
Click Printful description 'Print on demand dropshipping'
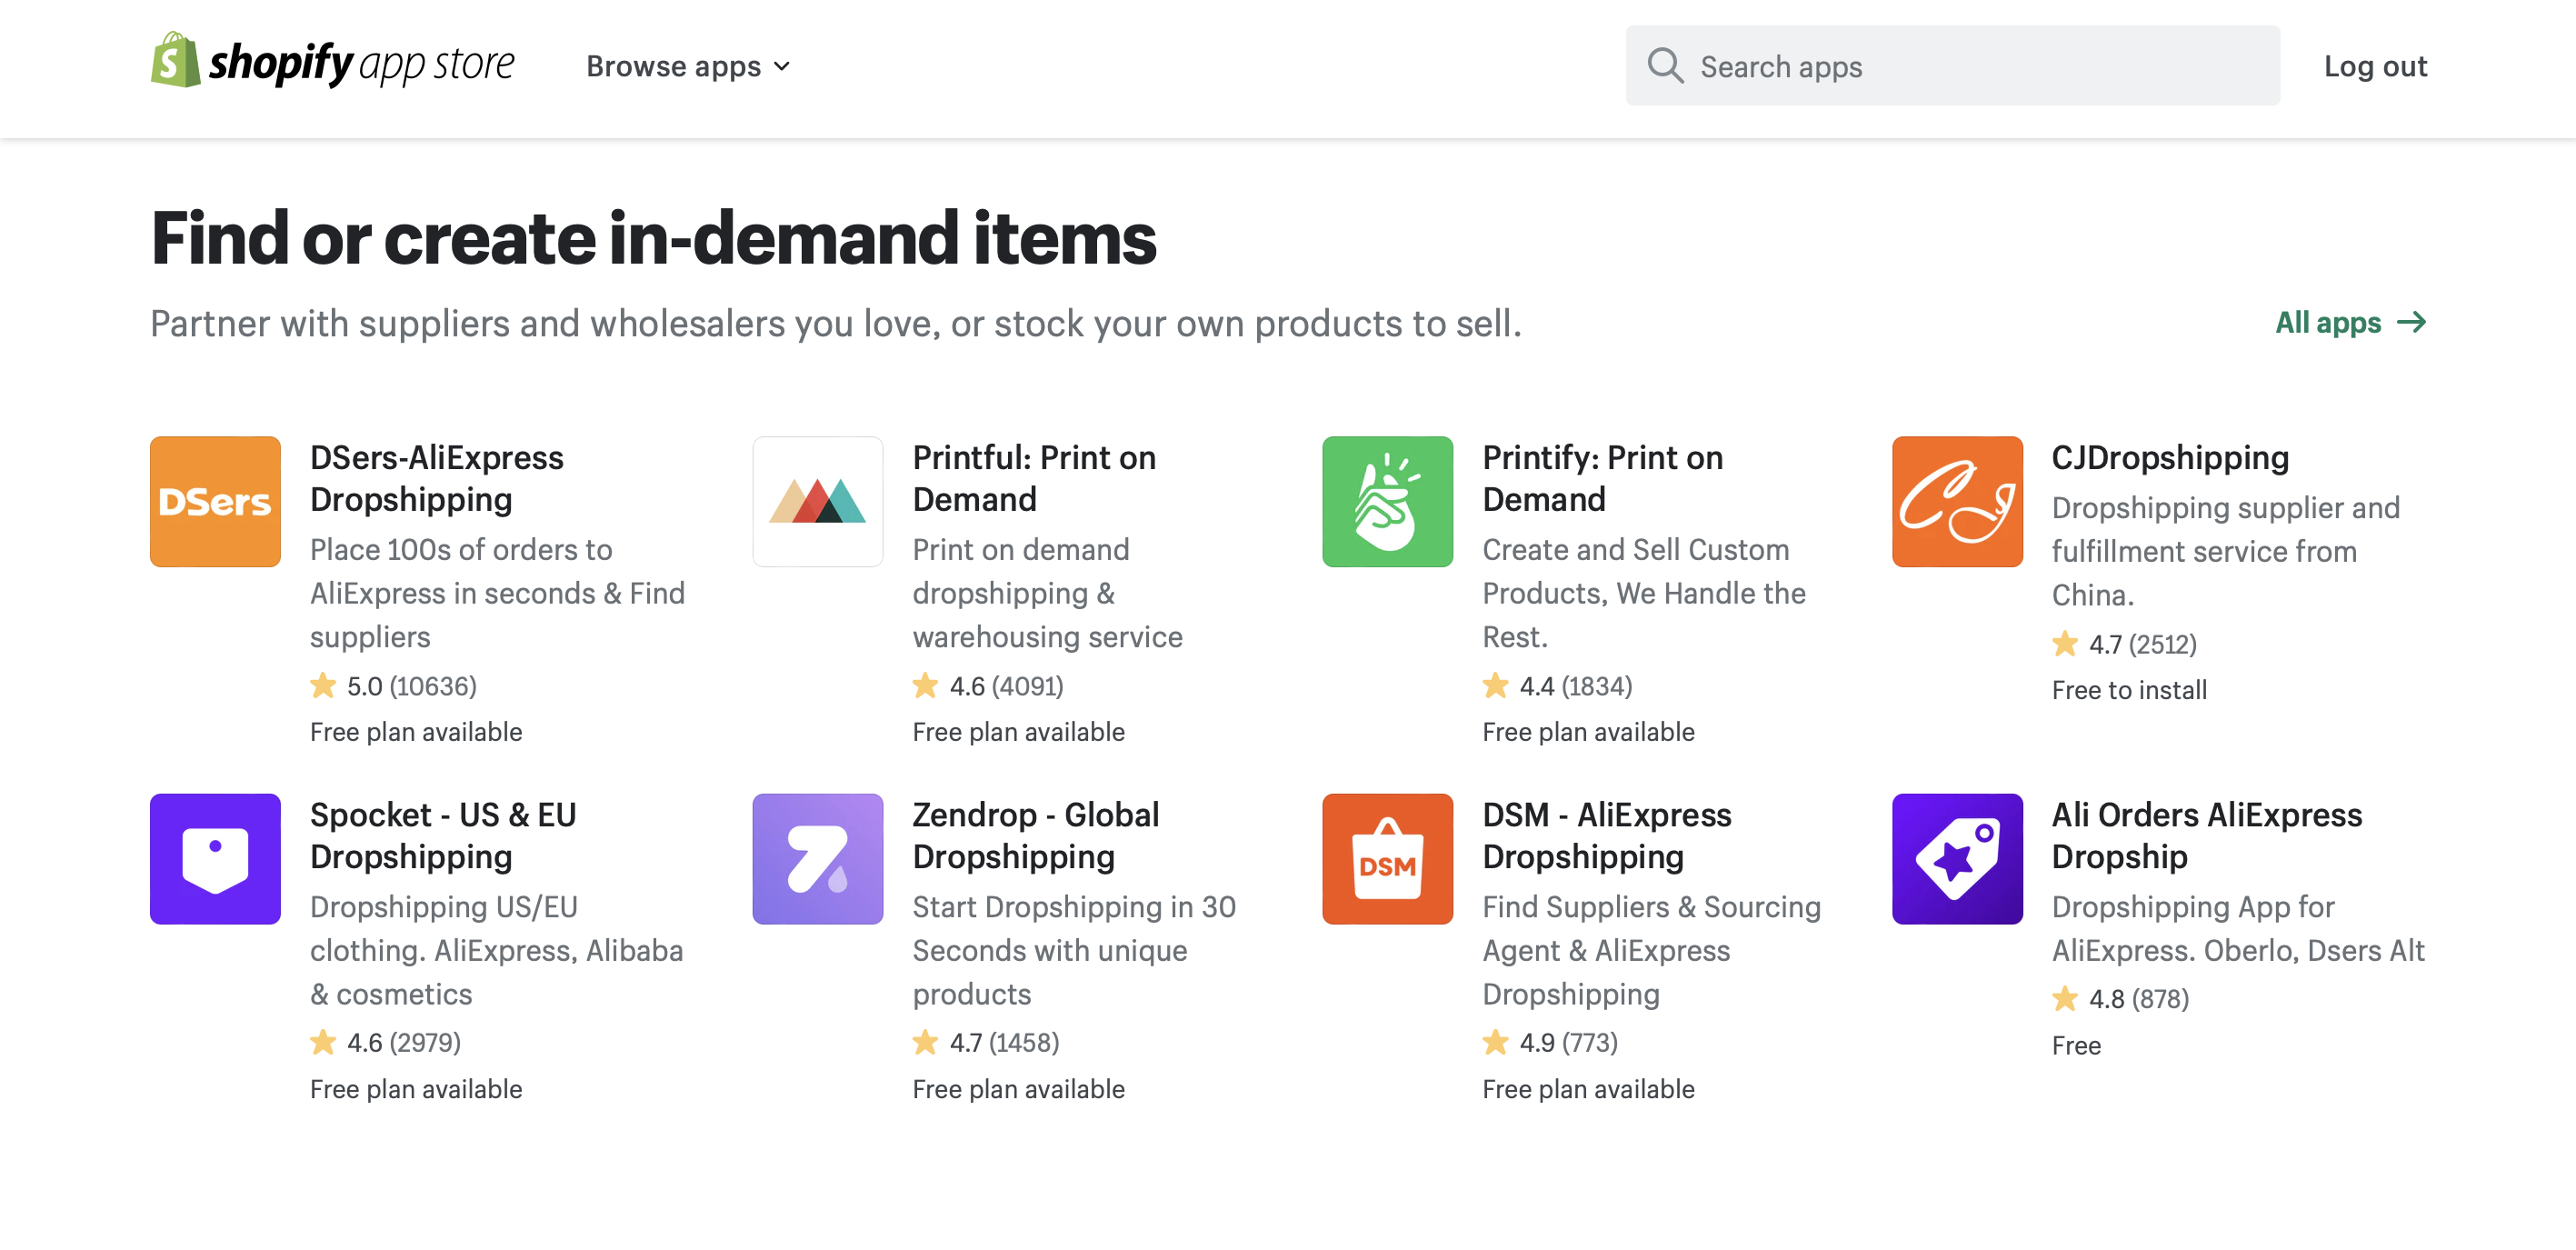coord(1047,593)
